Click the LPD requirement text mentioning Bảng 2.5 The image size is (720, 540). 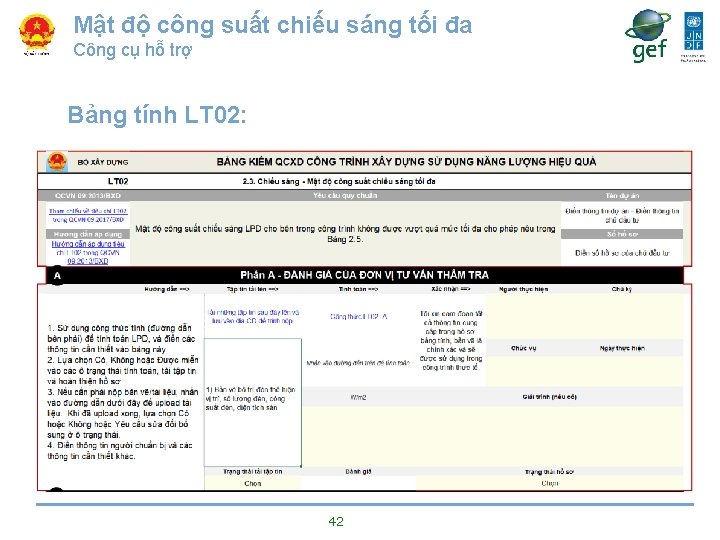tap(345, 234)
